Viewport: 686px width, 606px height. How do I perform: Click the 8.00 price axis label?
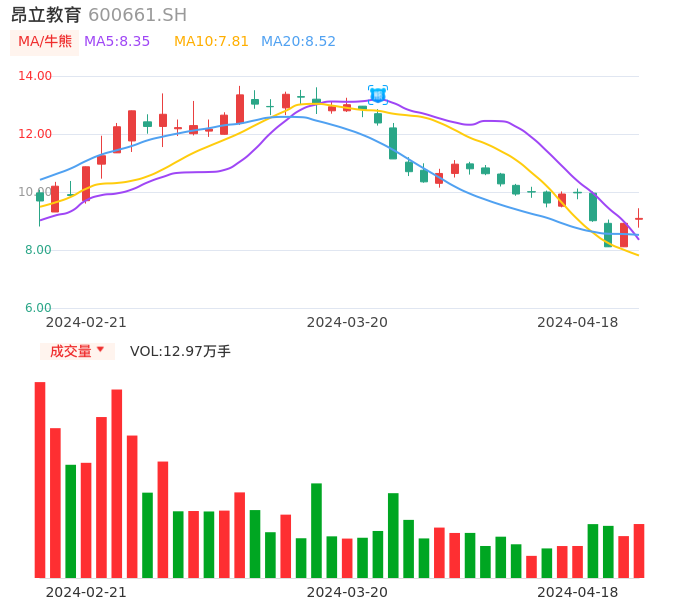[x=38, y=250]
